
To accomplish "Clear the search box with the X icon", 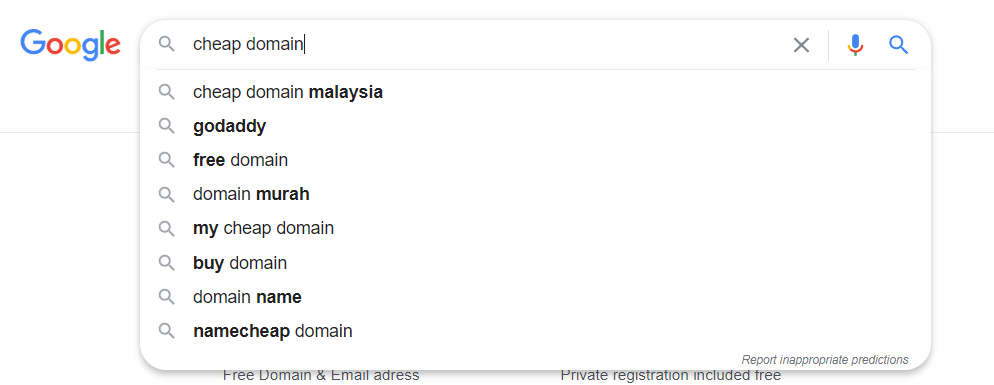I will (x=801, y=45).
